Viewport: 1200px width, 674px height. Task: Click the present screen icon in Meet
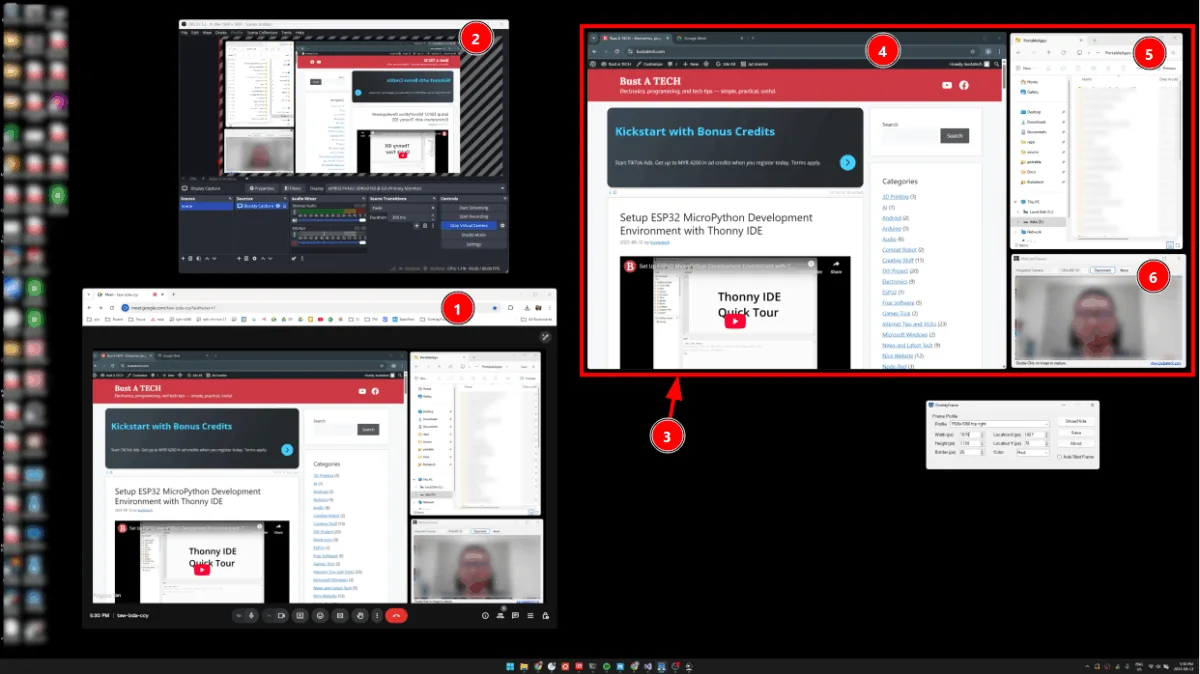pyautogui.click(x=300, y=615)
